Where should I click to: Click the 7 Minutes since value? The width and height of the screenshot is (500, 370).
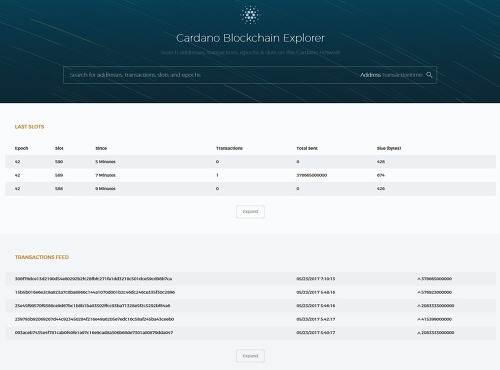click(x=105, y=175)
